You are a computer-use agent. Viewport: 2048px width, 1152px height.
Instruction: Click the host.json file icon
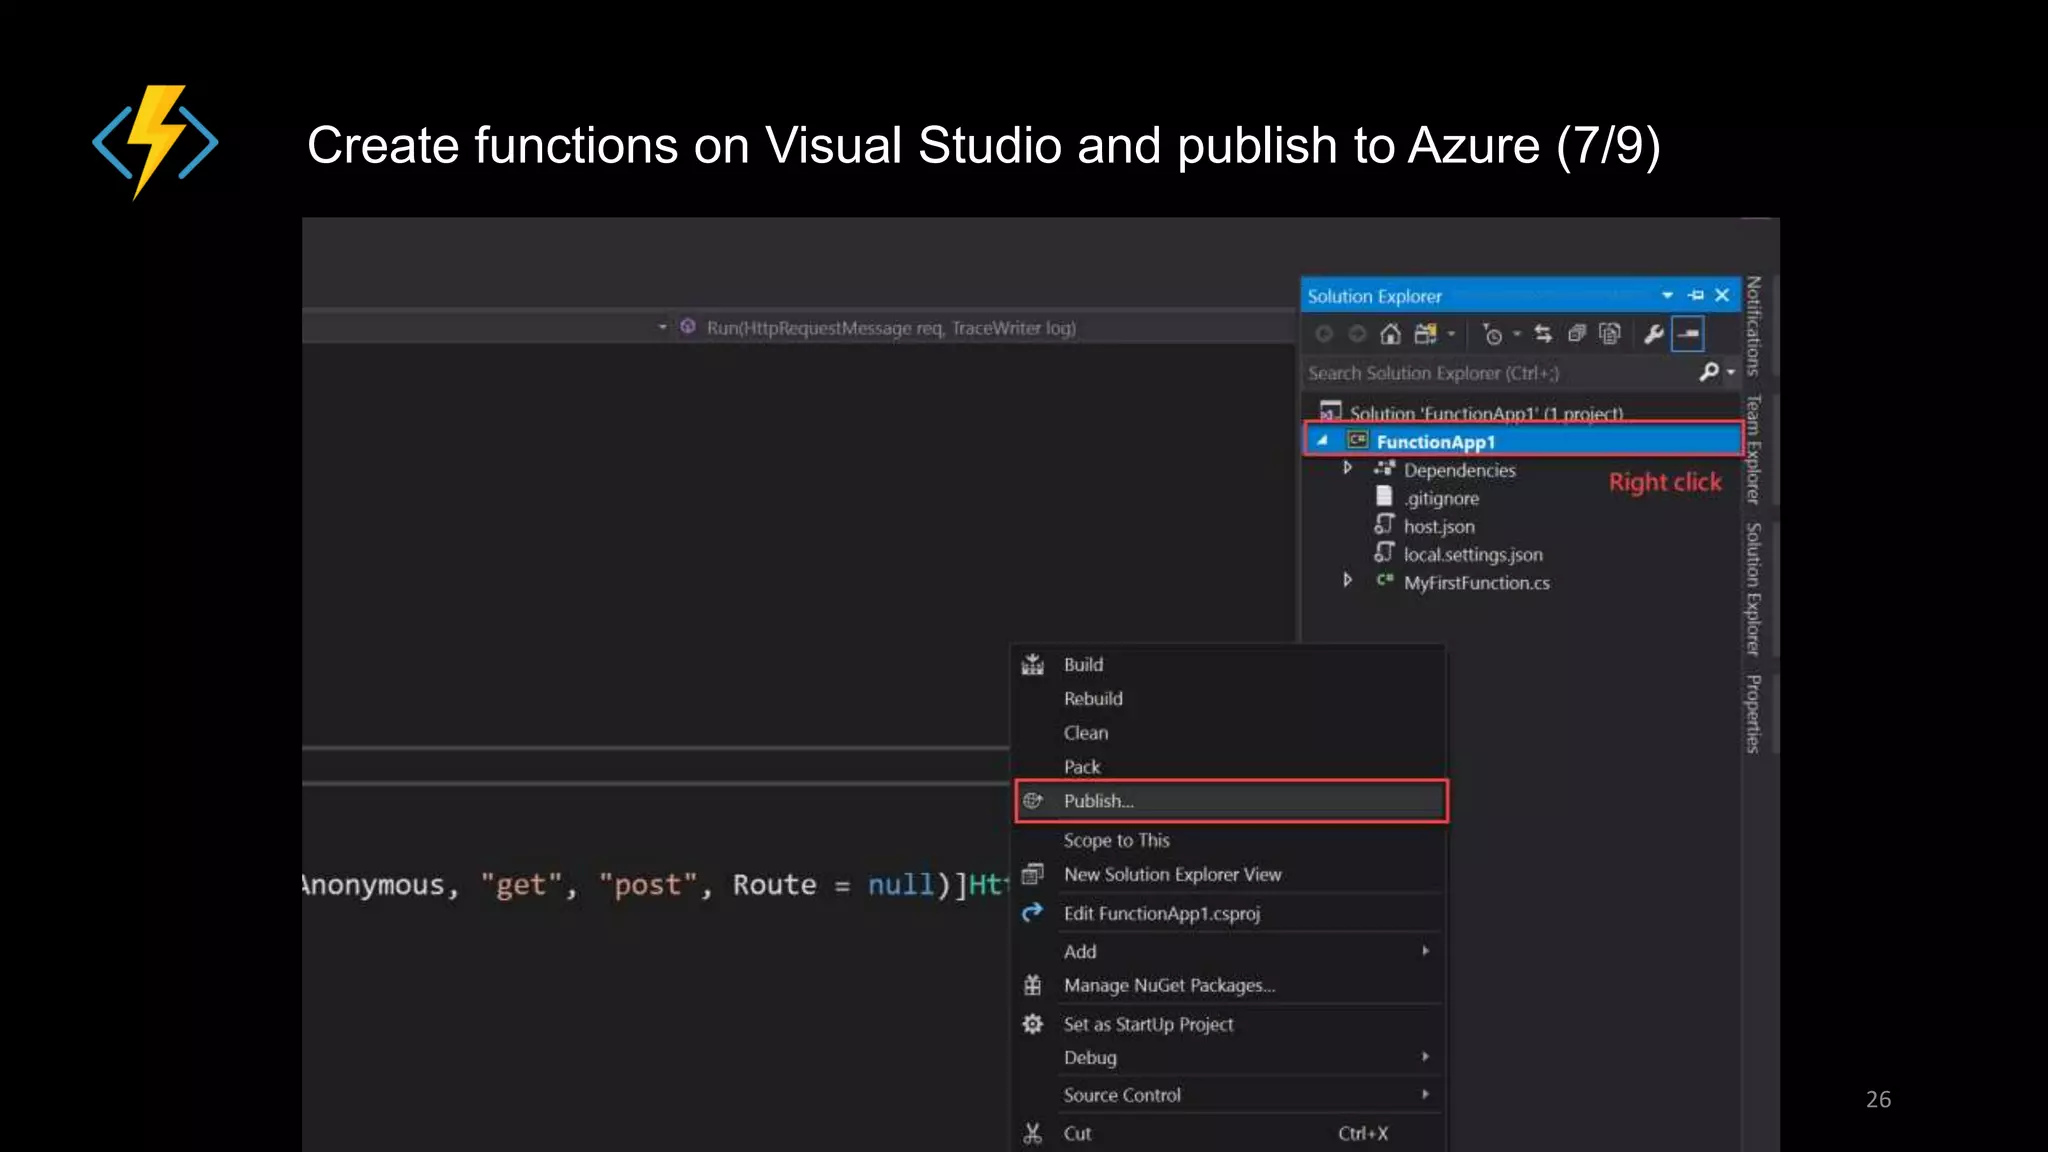(1384, 524)
